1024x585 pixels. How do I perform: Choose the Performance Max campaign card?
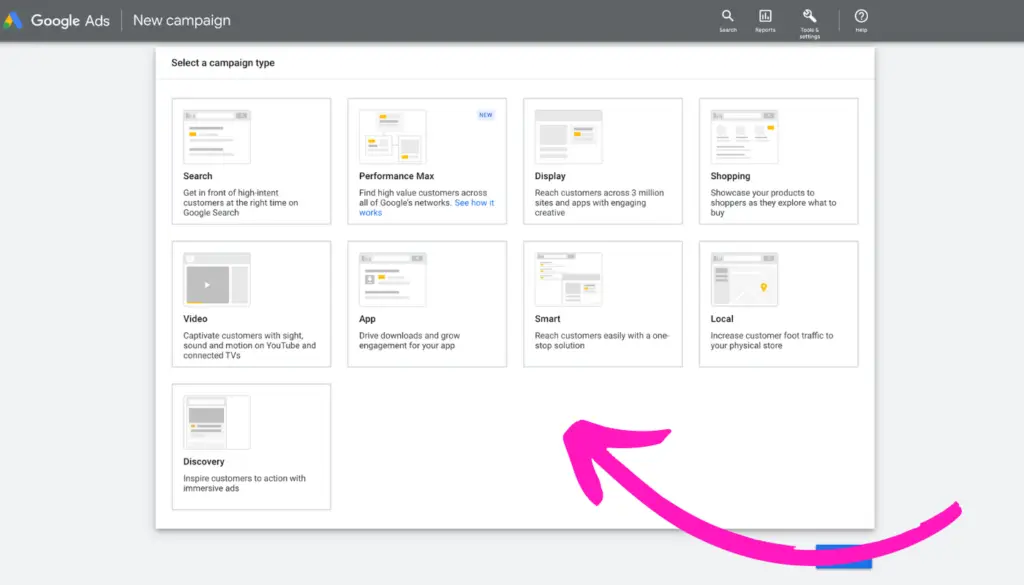pyautogui.click(x=426, y=161)
